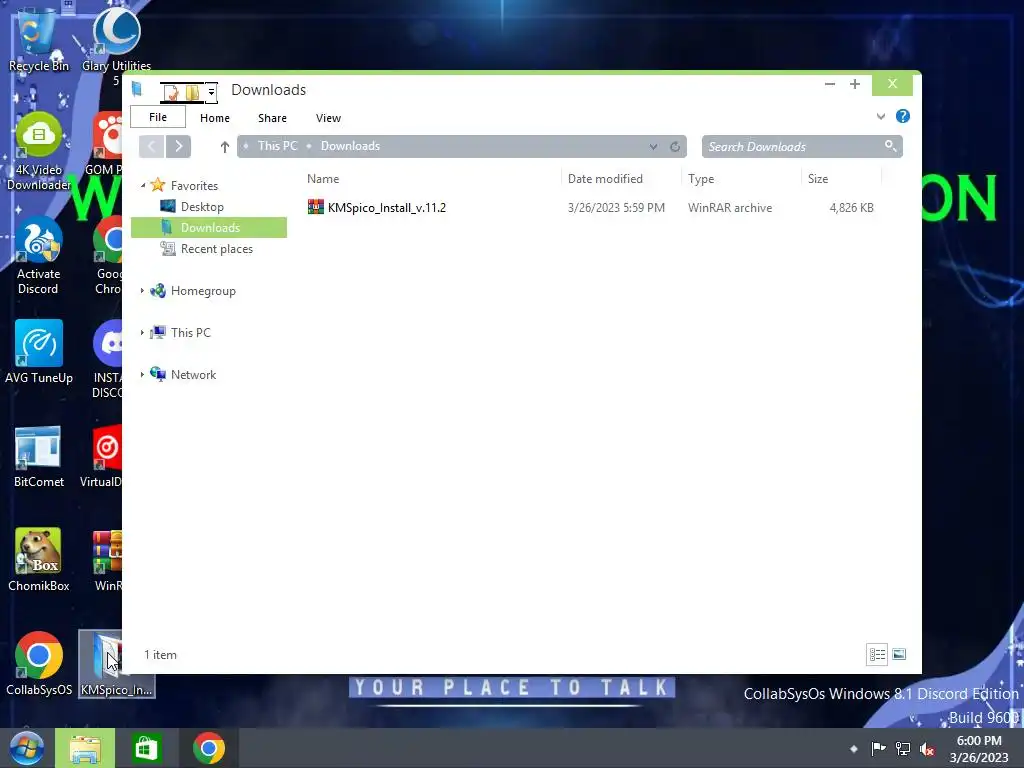The width and height of the screenshot is (1024, 768).
Task: Open the address bar history dropdown
Action: pos(653,147)
